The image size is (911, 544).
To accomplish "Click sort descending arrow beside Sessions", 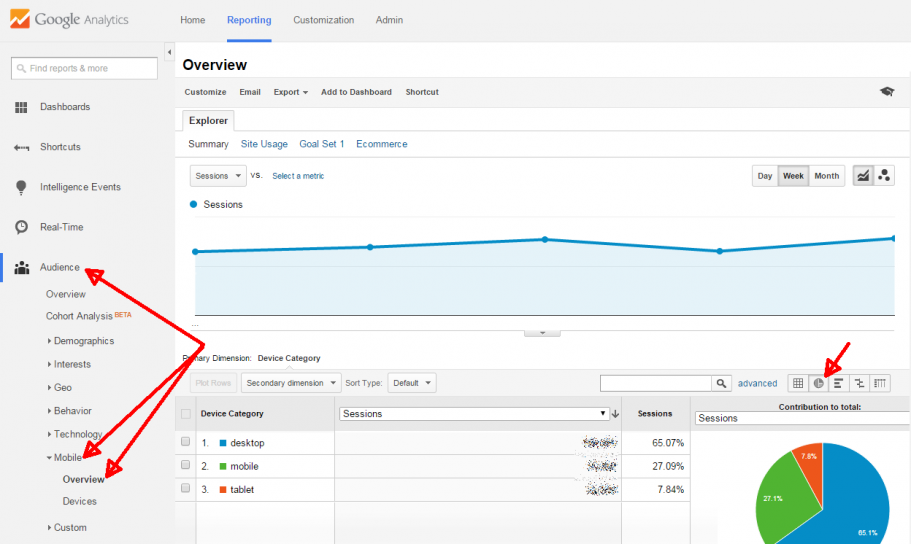I will pos(615,414).
